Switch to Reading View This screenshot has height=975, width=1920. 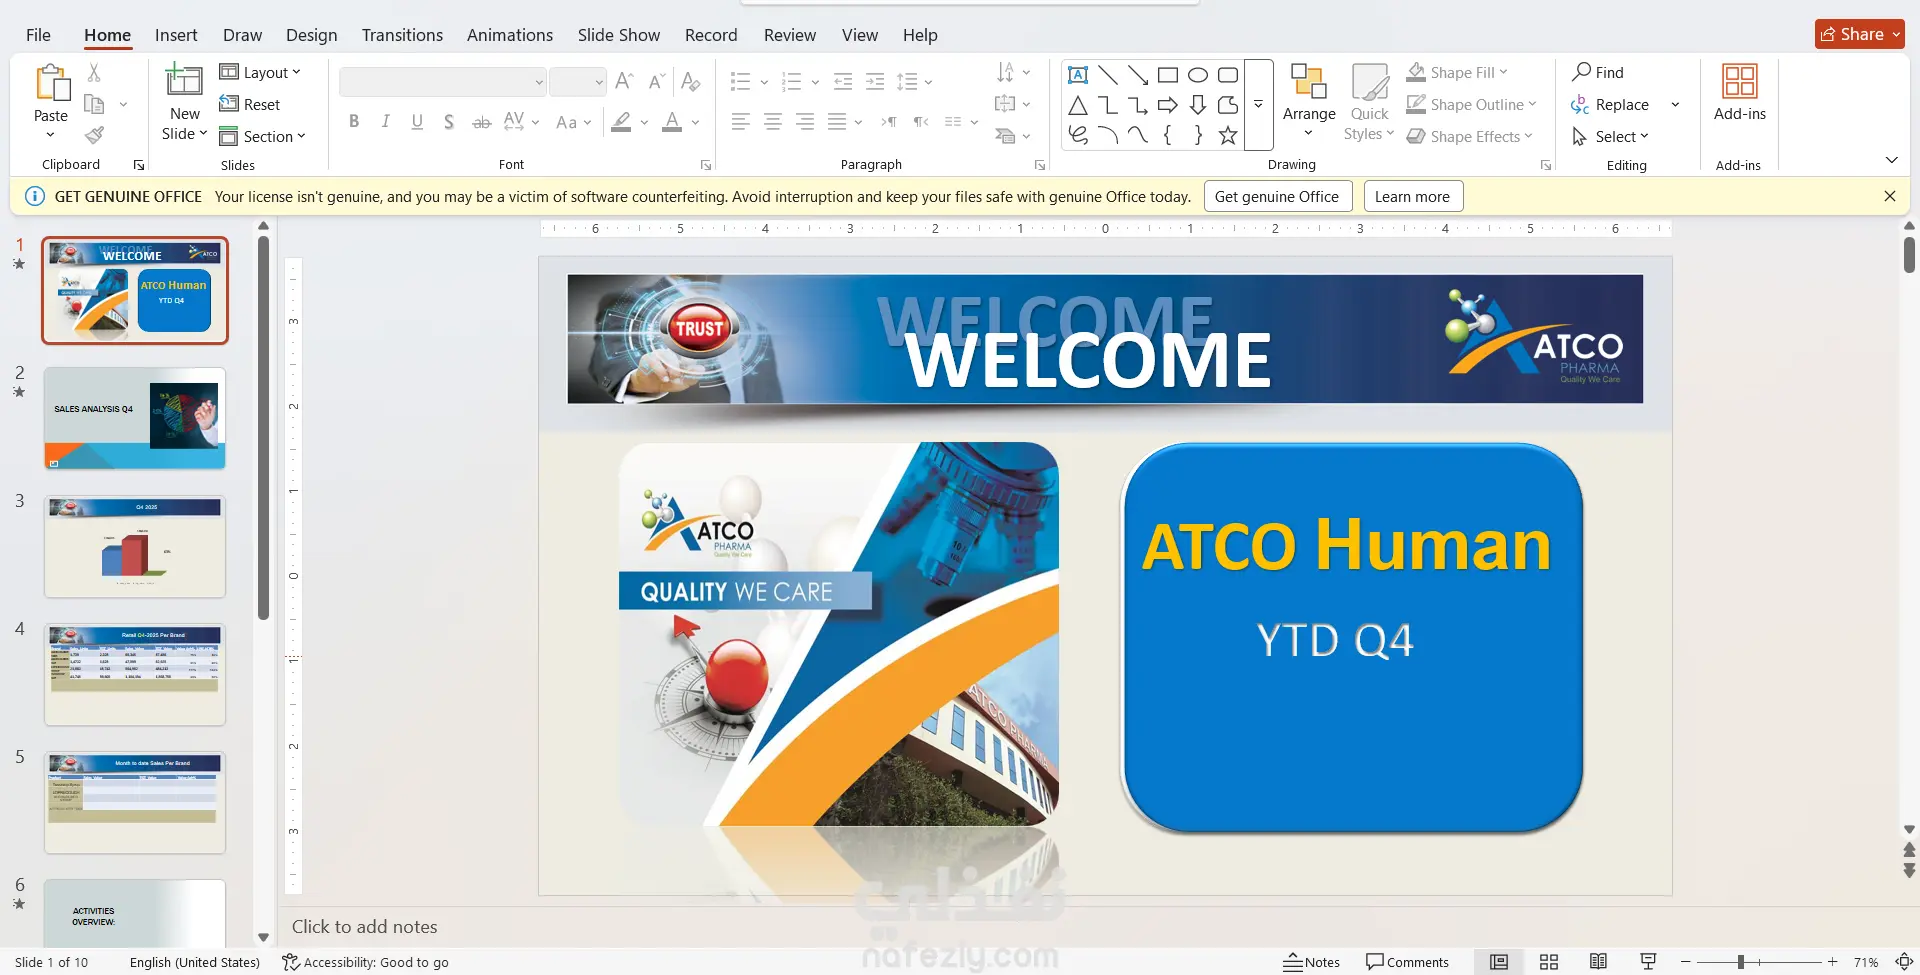point(1598,962)
